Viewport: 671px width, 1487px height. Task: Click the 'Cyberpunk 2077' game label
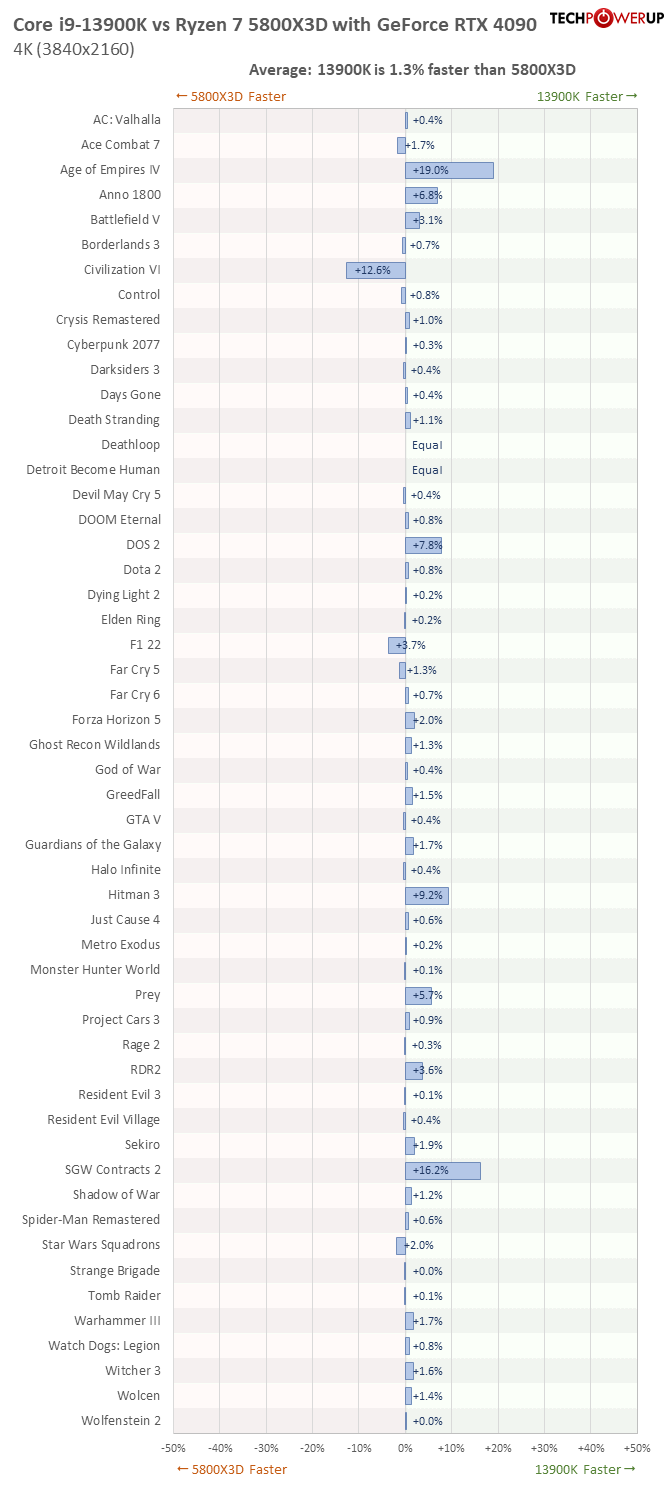click(113, 345)
